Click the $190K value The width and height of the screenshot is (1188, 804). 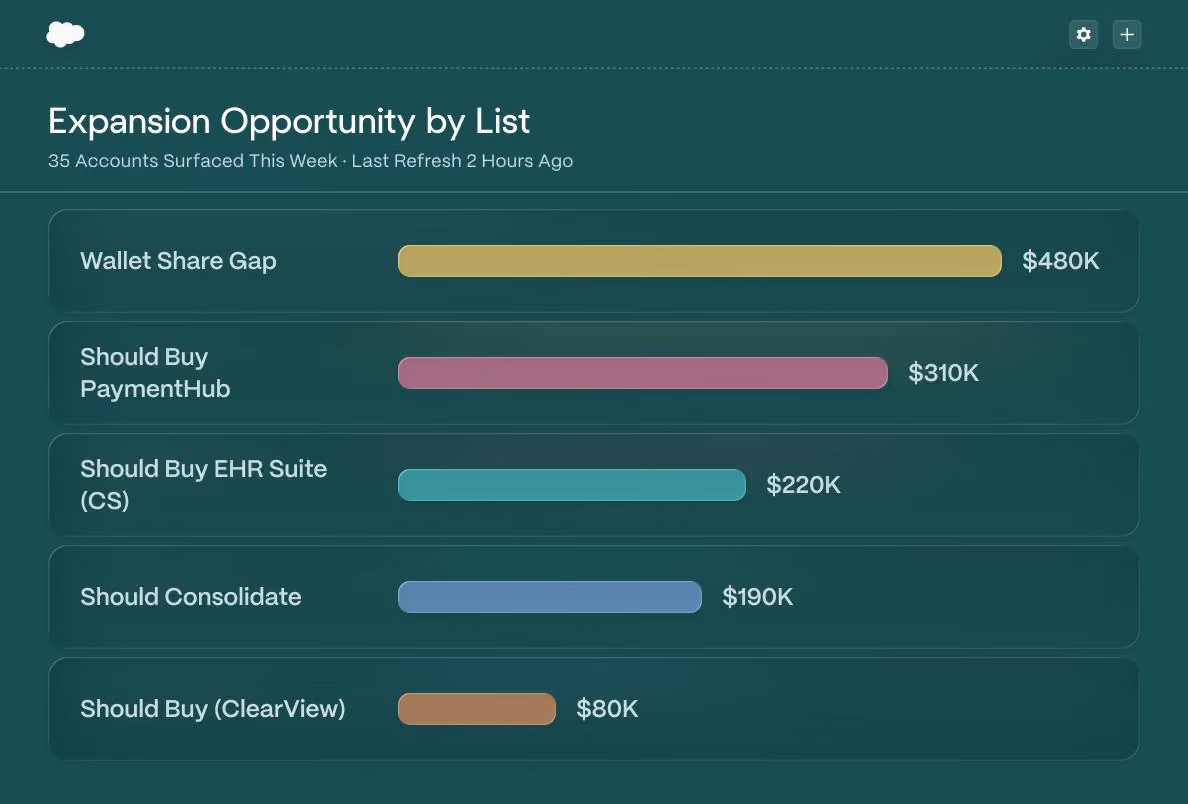click(x=757, y=597)
